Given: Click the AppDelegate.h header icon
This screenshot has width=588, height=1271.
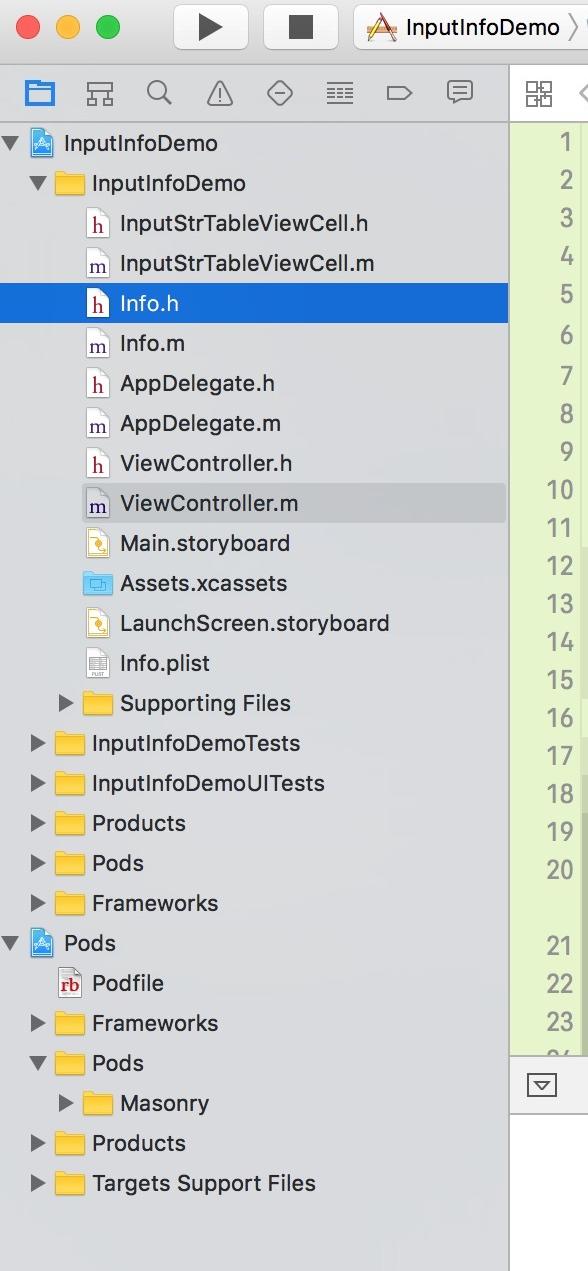Looking at the screenshot, I should click(x=98, y=383).
